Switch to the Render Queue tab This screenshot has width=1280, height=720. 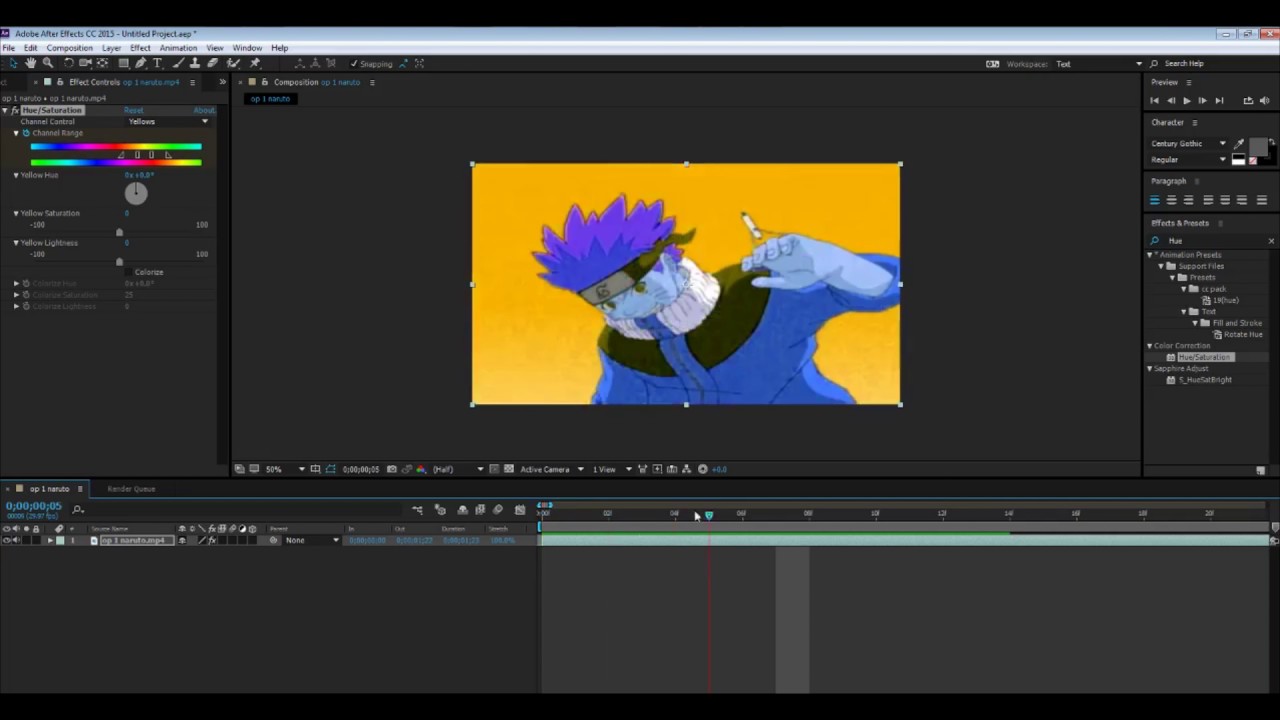131,489
